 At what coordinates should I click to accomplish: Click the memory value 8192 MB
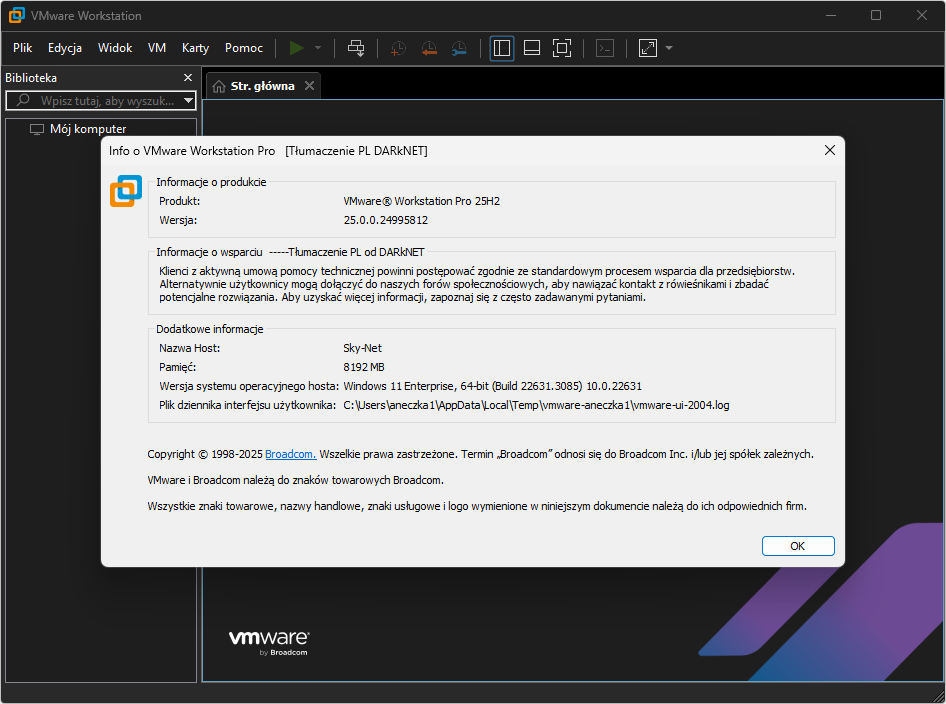pyautogui.click(x=364, y=367)
